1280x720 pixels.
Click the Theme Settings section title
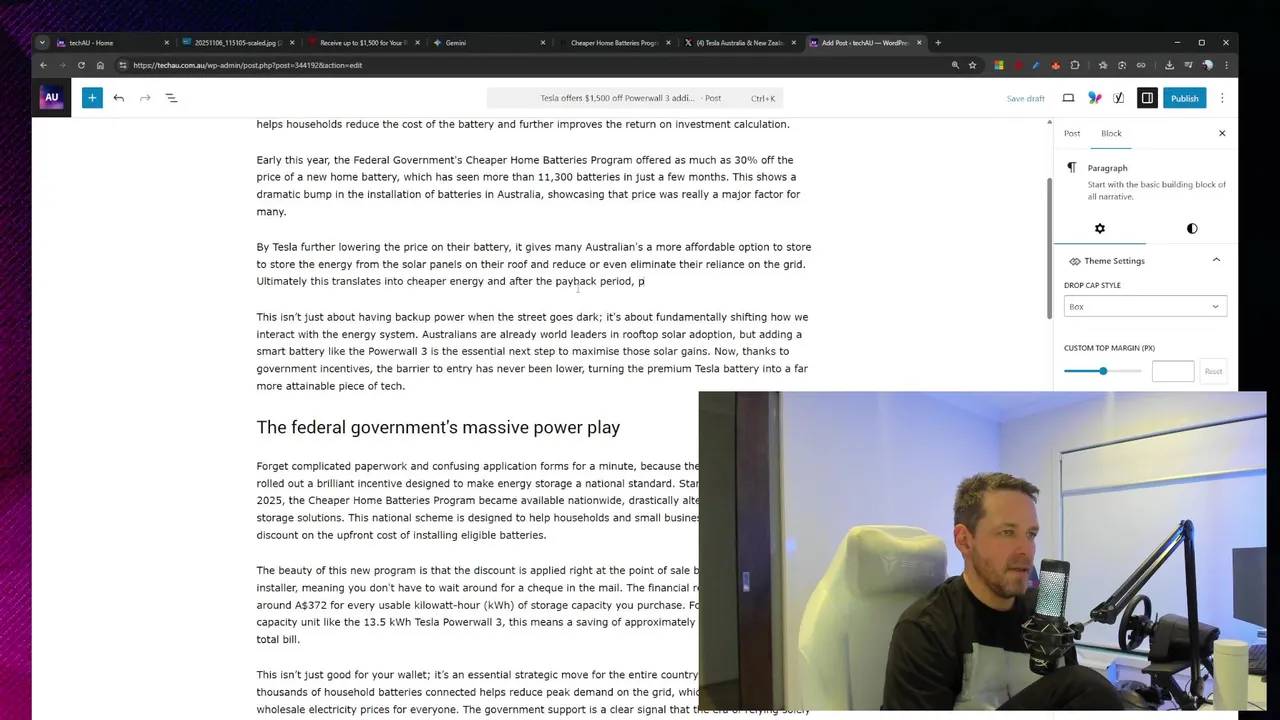pos(1114,261)
